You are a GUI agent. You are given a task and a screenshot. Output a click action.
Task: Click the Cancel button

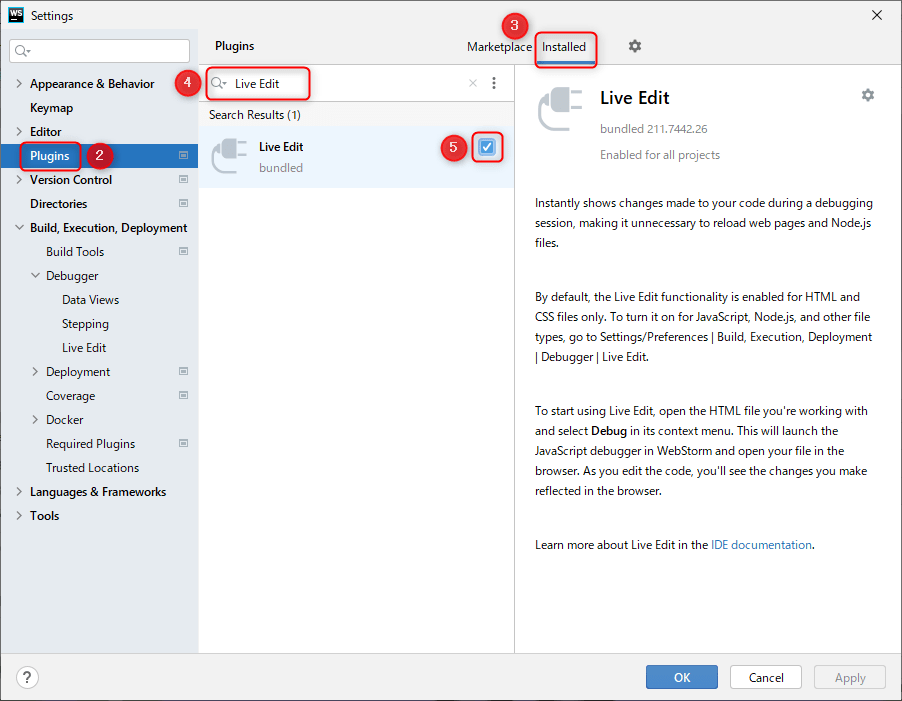[x=766, y=677]
